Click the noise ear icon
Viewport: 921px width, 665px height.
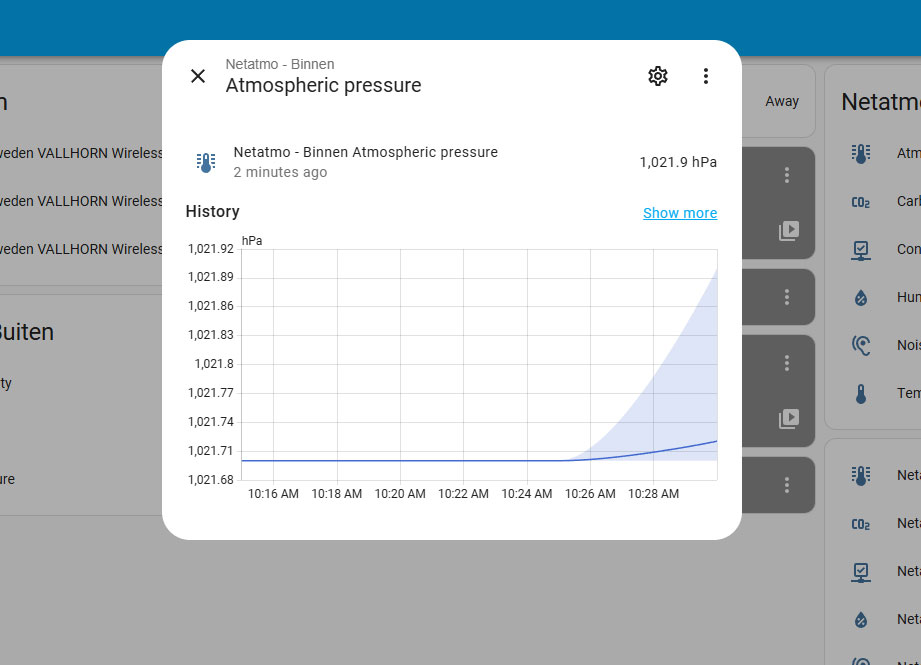(x=861, y=345)
